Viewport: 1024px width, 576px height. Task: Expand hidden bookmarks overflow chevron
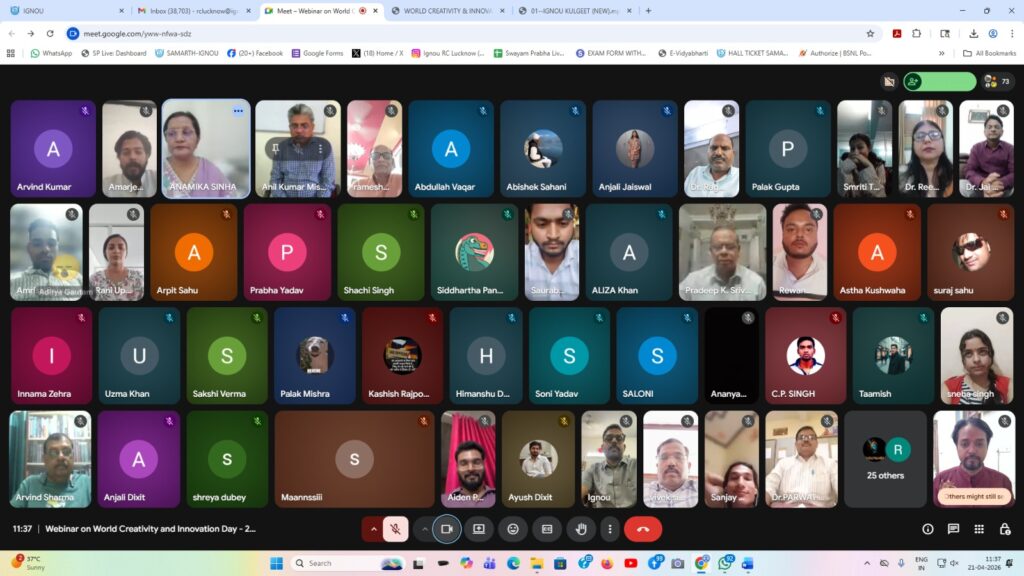pyautogui.click(x=941, y=53)
